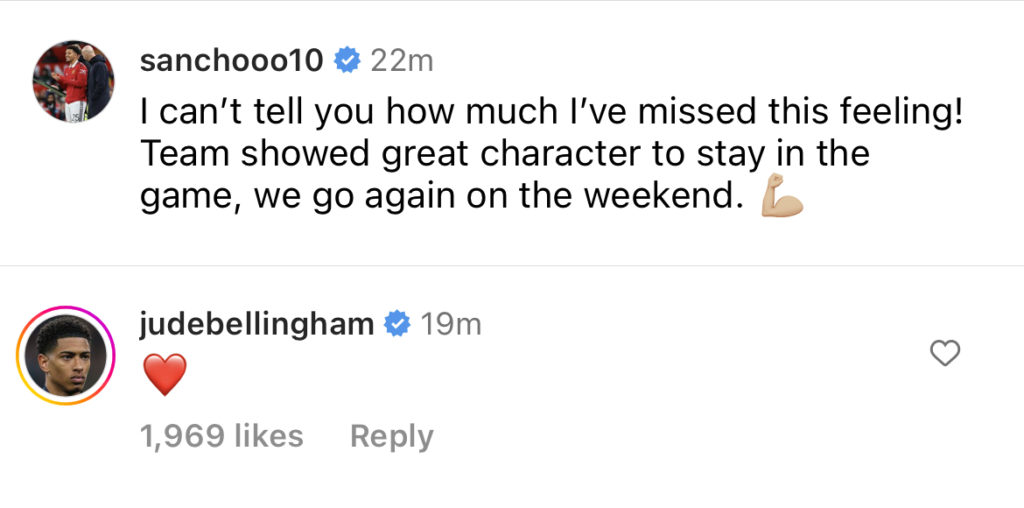View judebellingham's story via ringed avatar
The height and width of the screenshot is (508, 1024).
[65, 355]
